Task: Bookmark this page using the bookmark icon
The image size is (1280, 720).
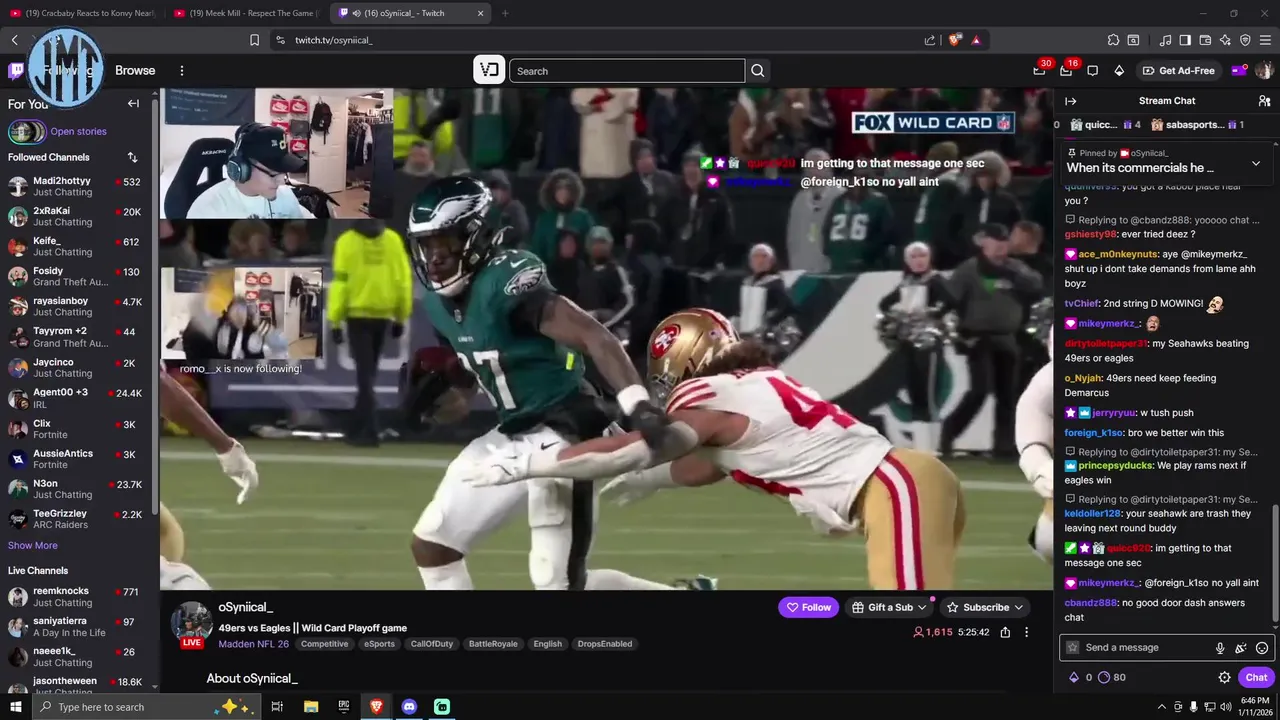Action: pyautogui.click(x=254, y=40)
